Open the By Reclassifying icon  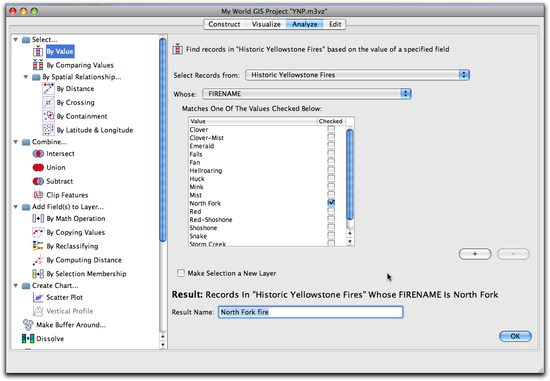click(x=38, y=246)
